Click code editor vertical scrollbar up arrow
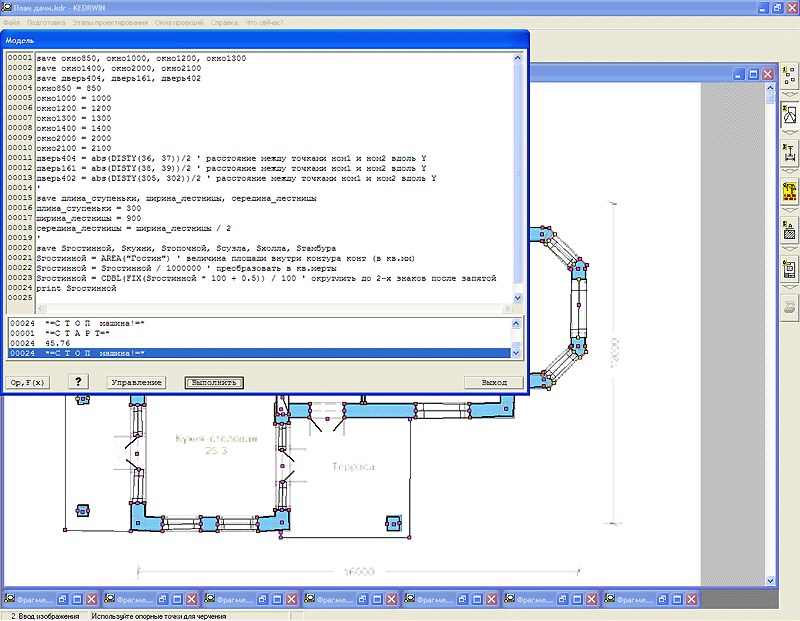The width and height of the screenshot is (800, 621). [517, 58]
